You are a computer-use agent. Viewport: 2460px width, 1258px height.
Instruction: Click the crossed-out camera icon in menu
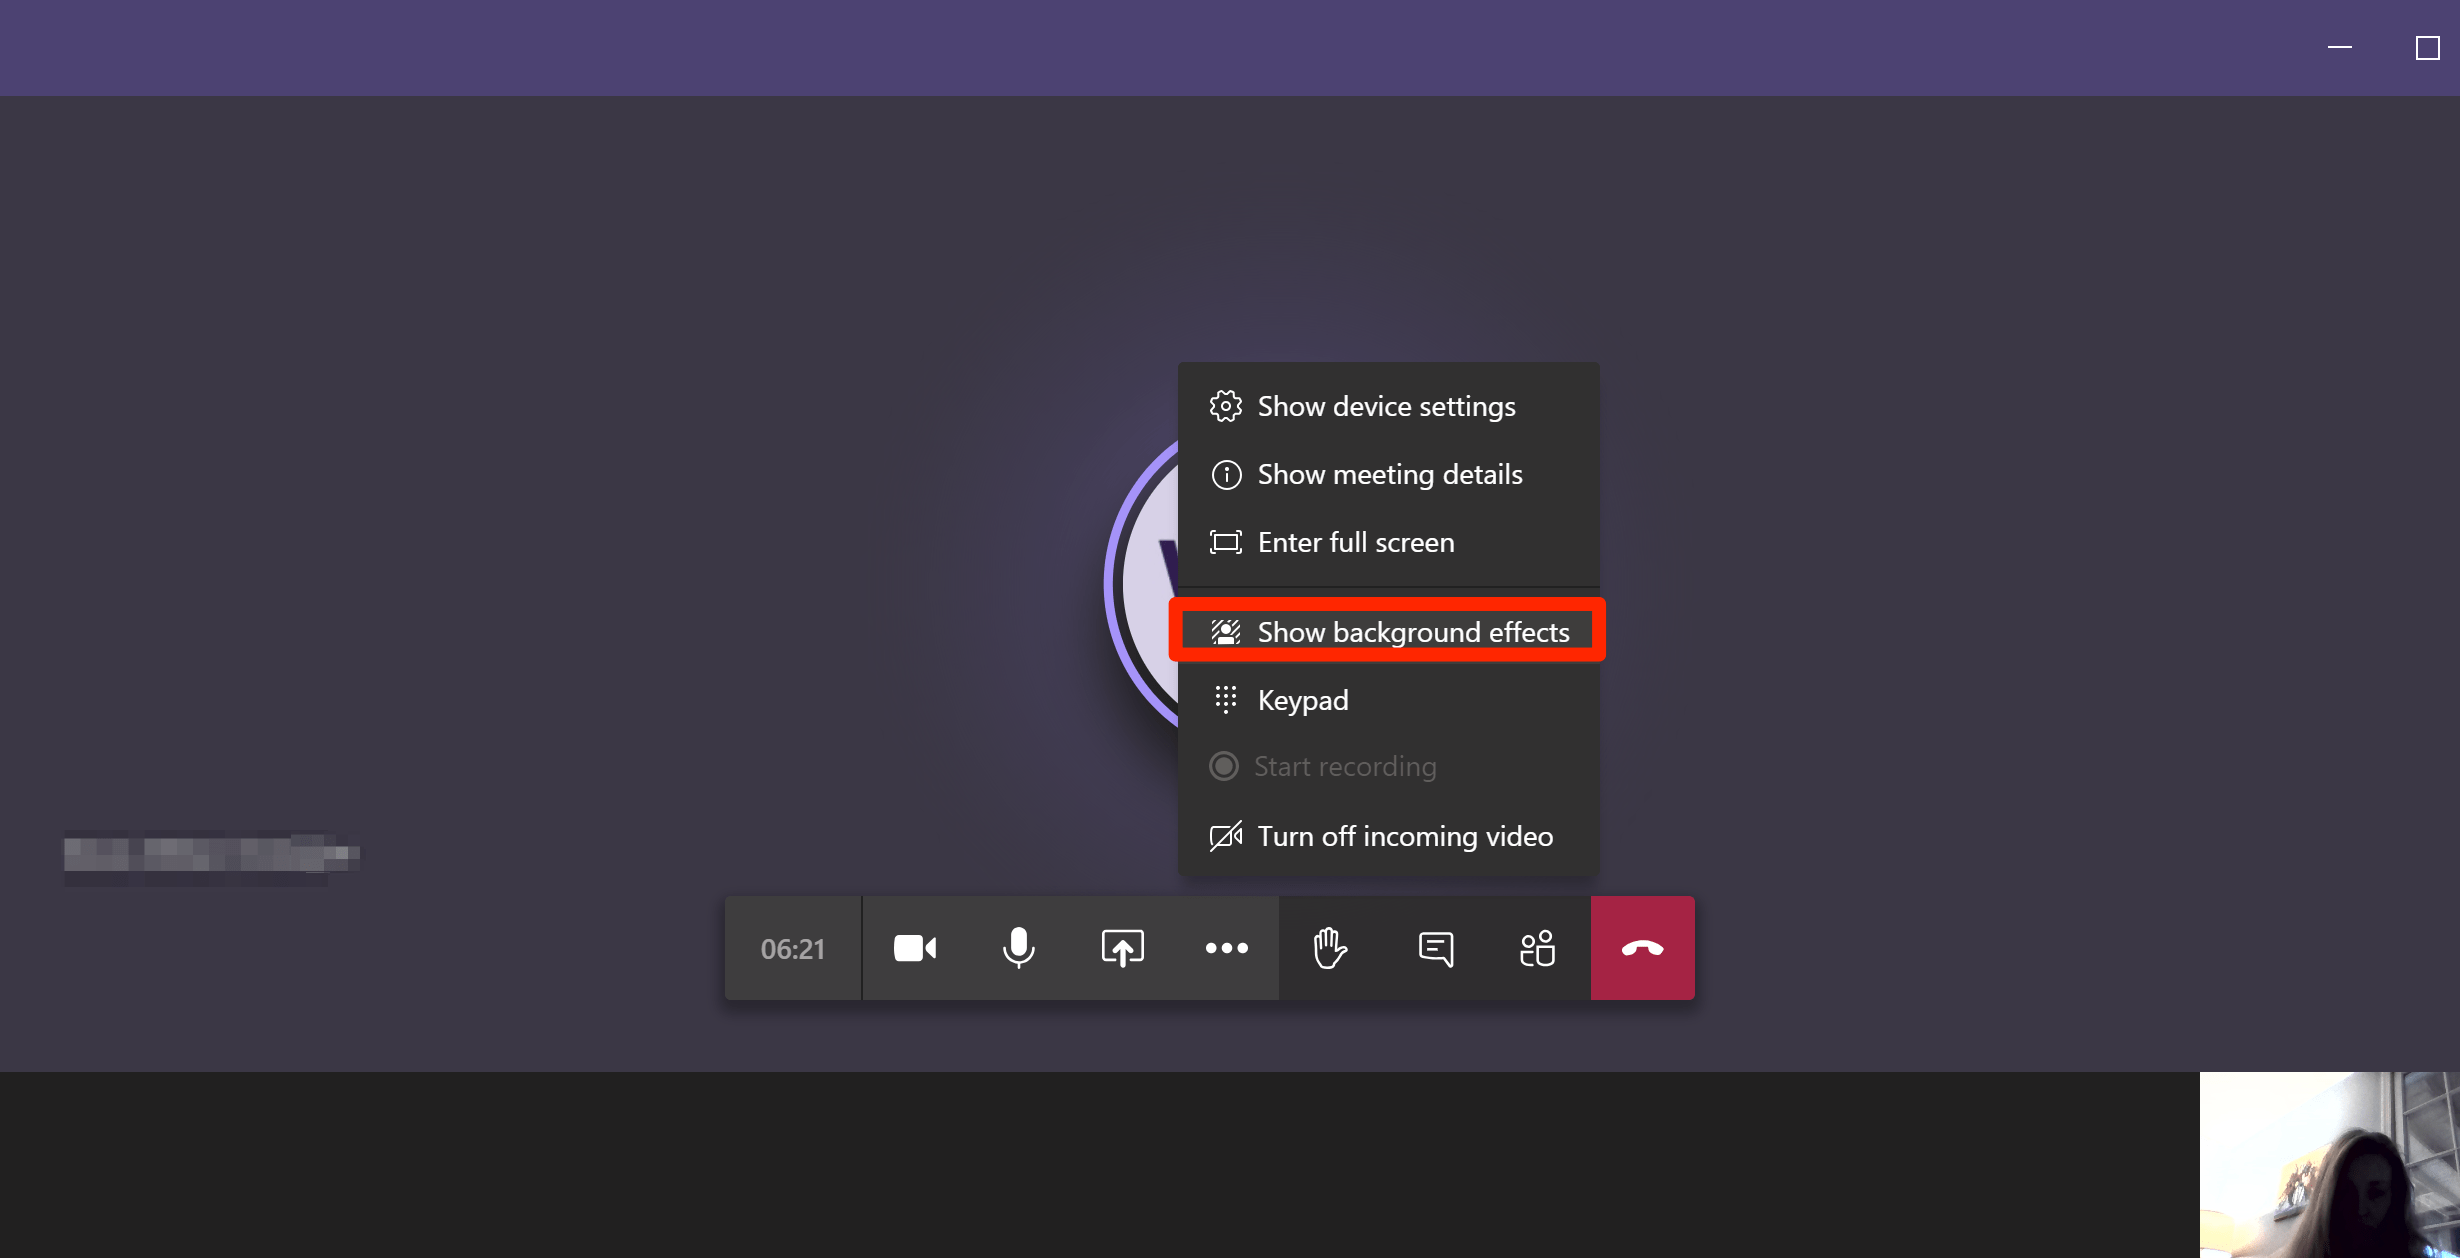[x=1225, y=836]
